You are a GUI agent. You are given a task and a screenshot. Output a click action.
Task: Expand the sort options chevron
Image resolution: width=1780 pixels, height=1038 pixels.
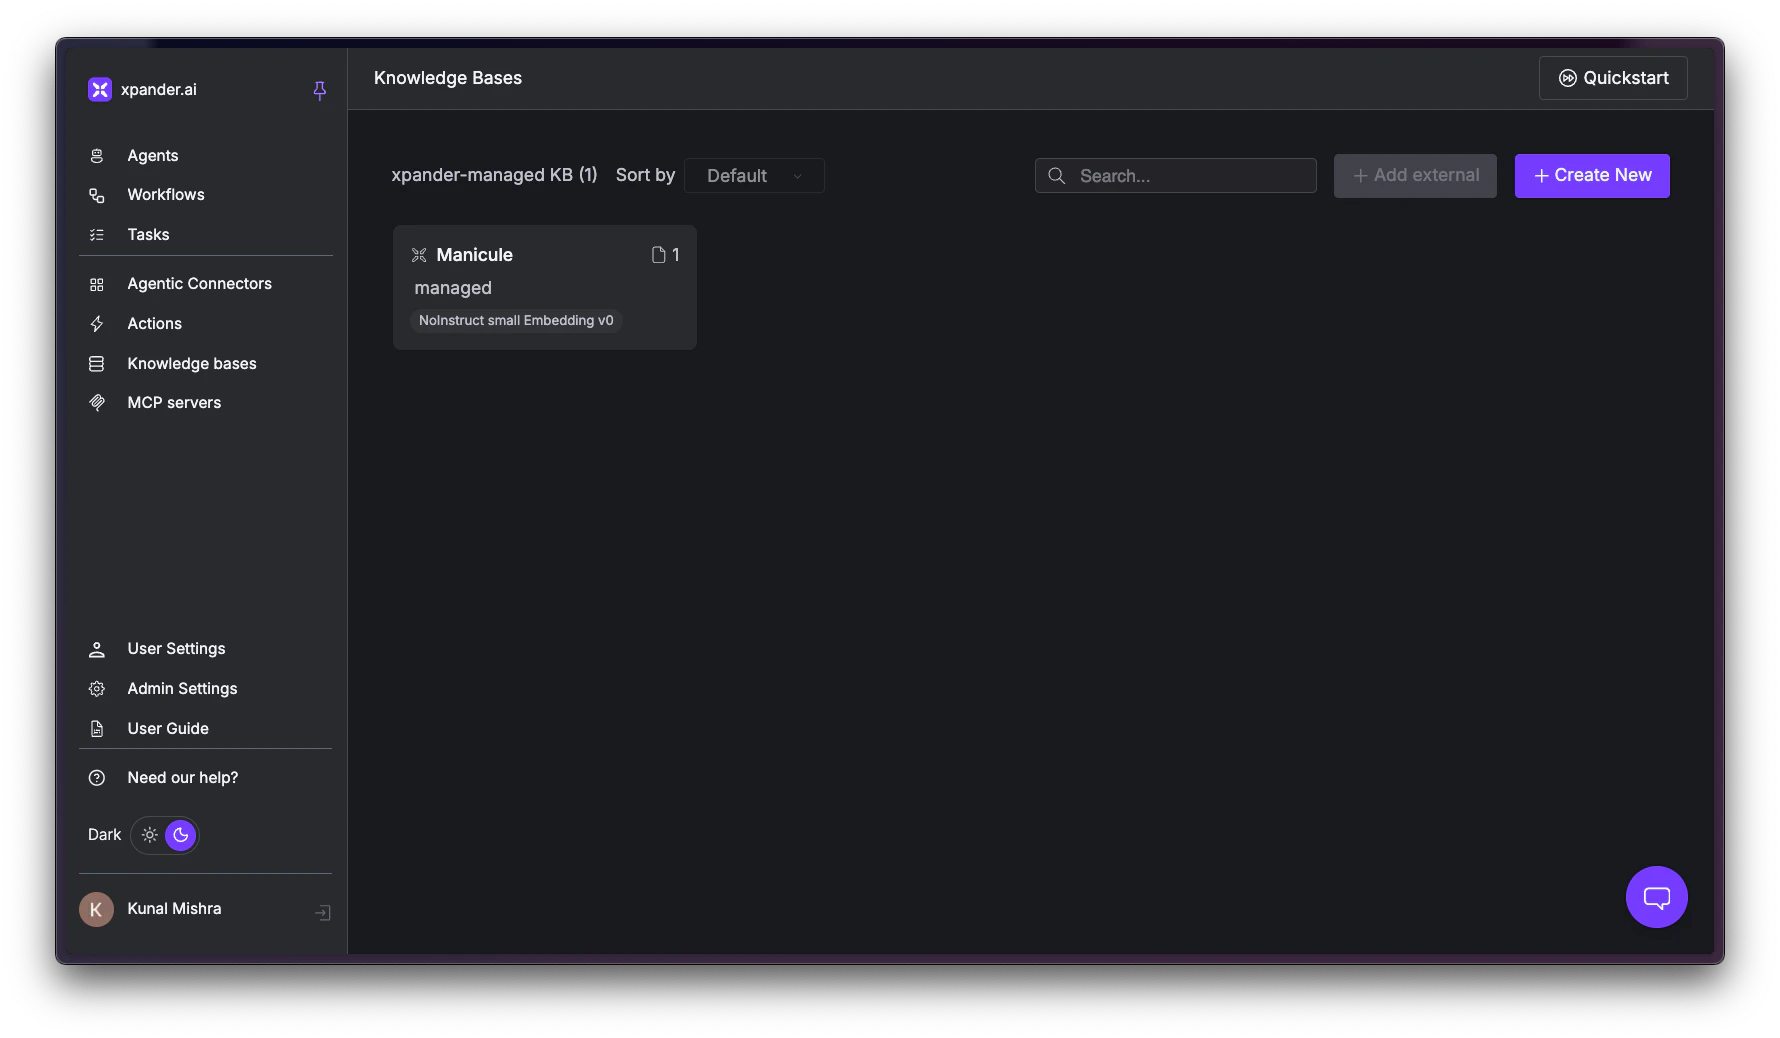point(797,176)
